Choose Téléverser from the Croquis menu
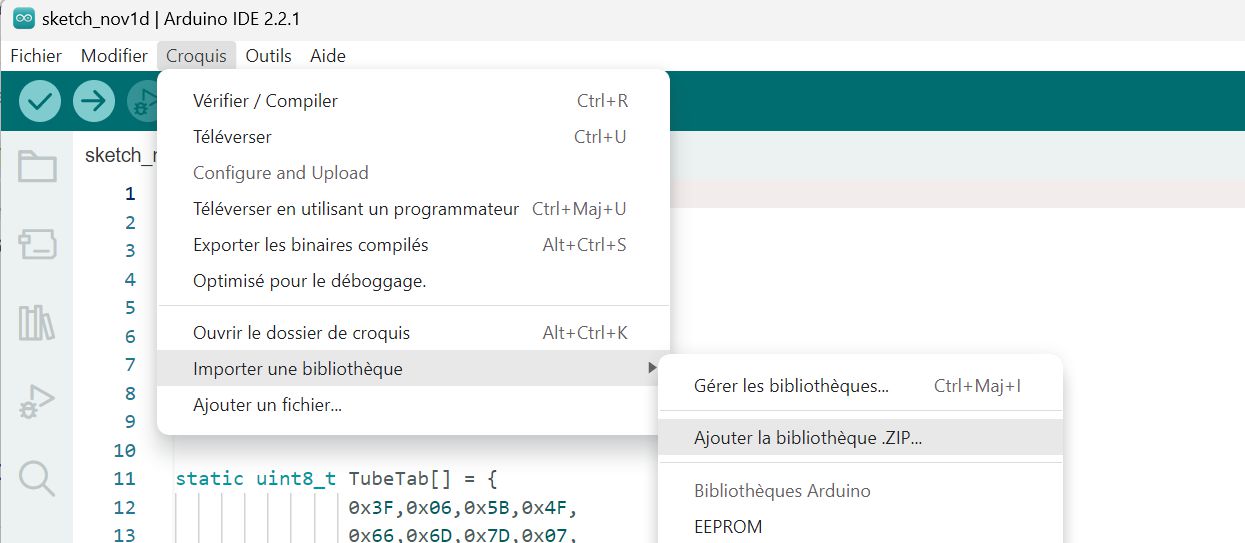This screenshot has height=543, width=1245. click(x=413, y=137)
